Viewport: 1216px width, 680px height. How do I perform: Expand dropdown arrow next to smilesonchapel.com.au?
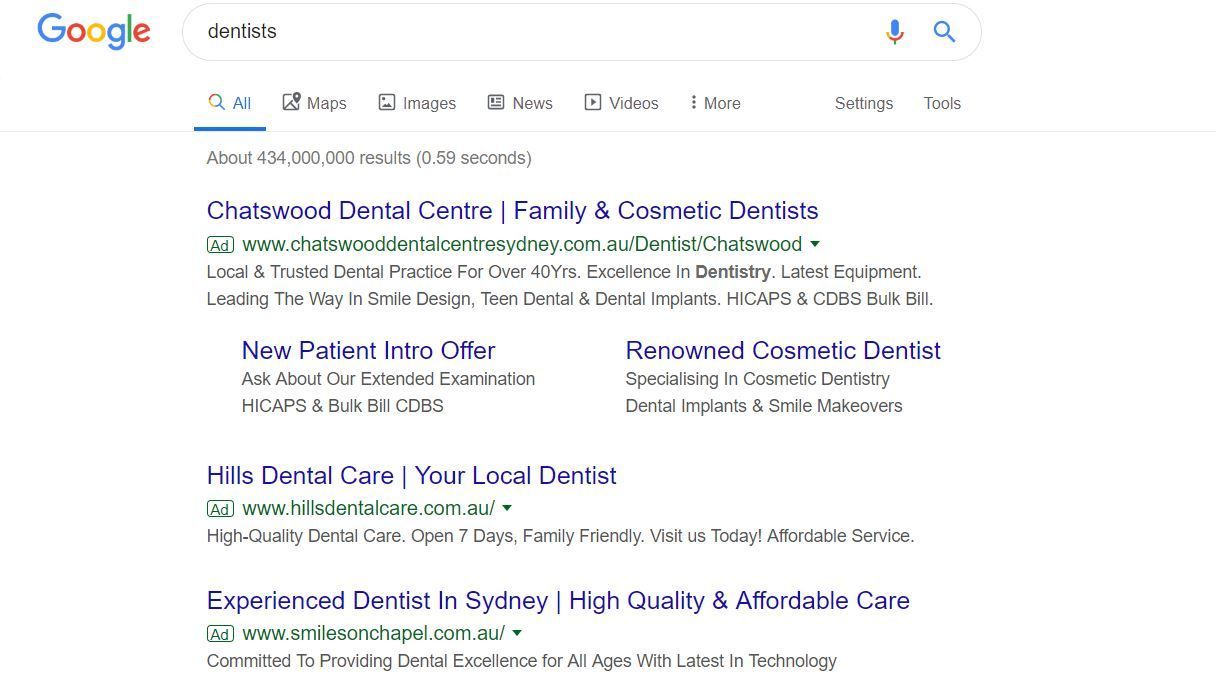click(x=517, y=633)
